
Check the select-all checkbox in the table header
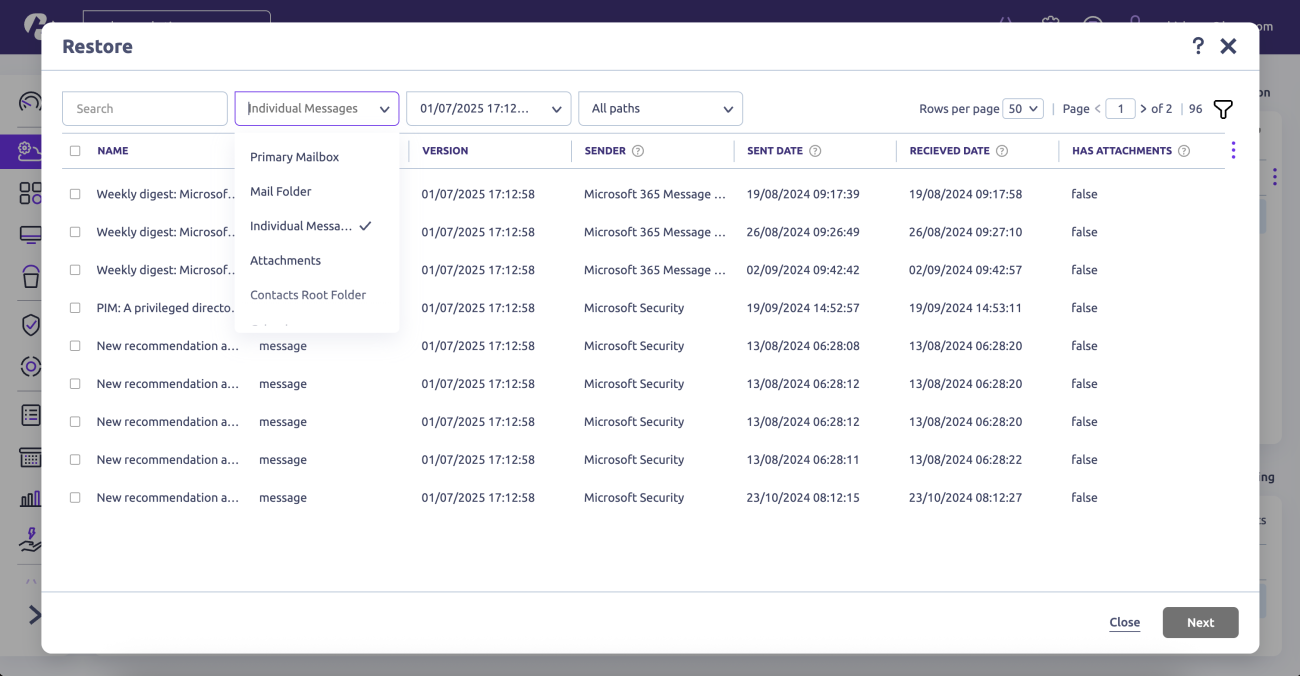74,149
